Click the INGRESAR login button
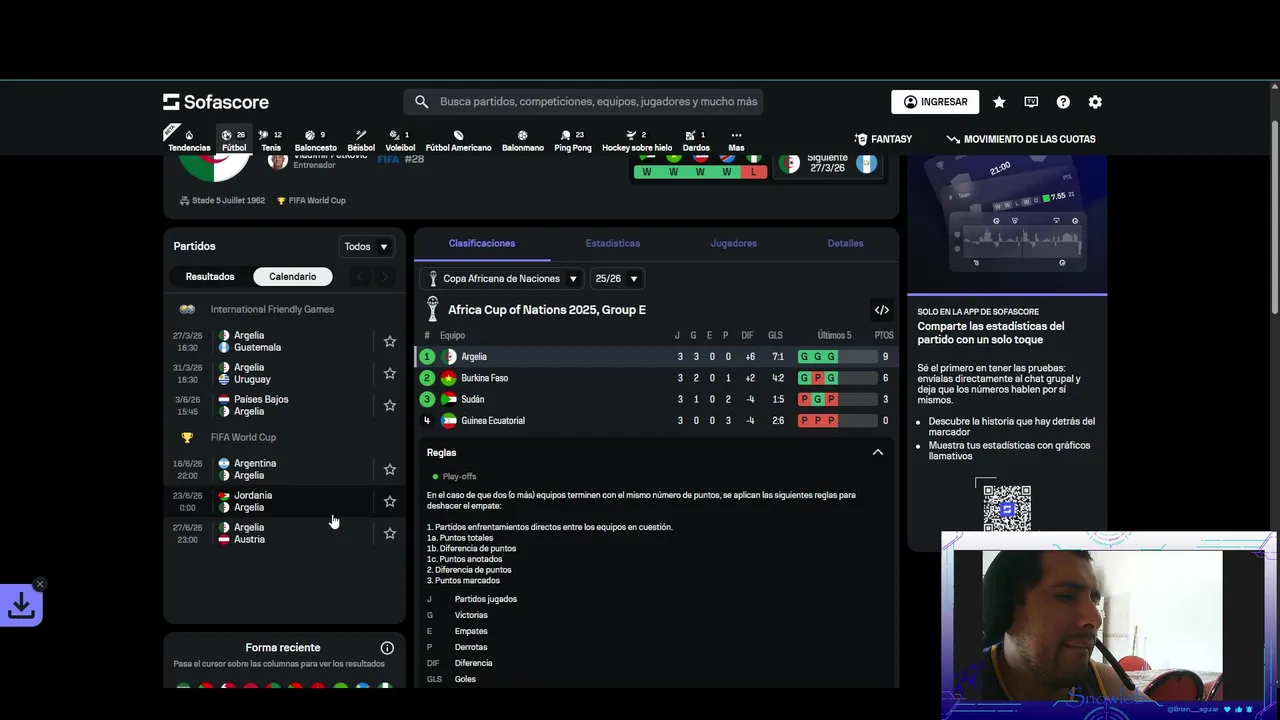The image size is (1280, 720). 935,102
